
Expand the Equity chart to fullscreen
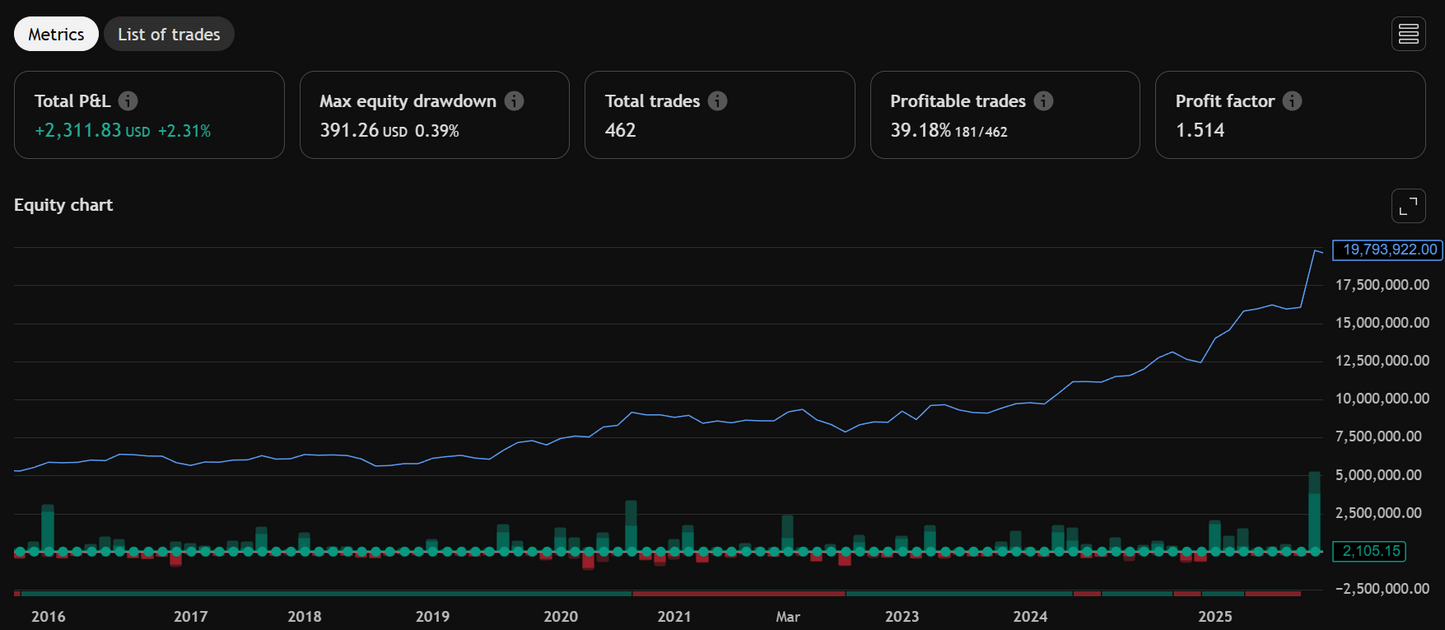[1408, 206]
